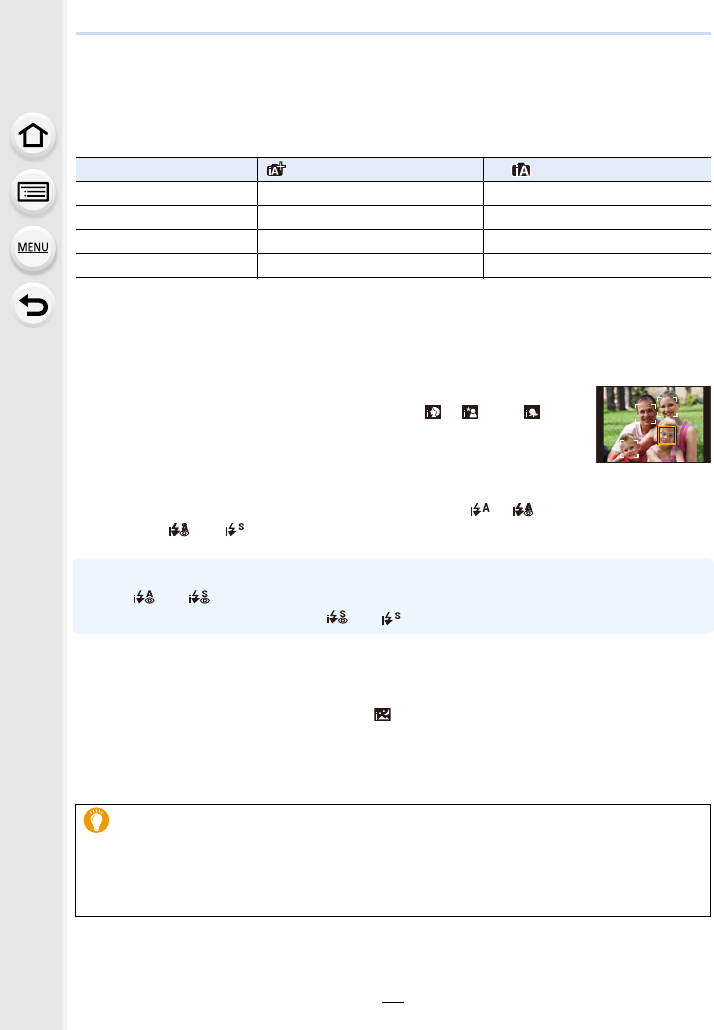This screenshot has height=1030, width=714.
Task: Open the family photo thumbnail
Action: [653, 424]
